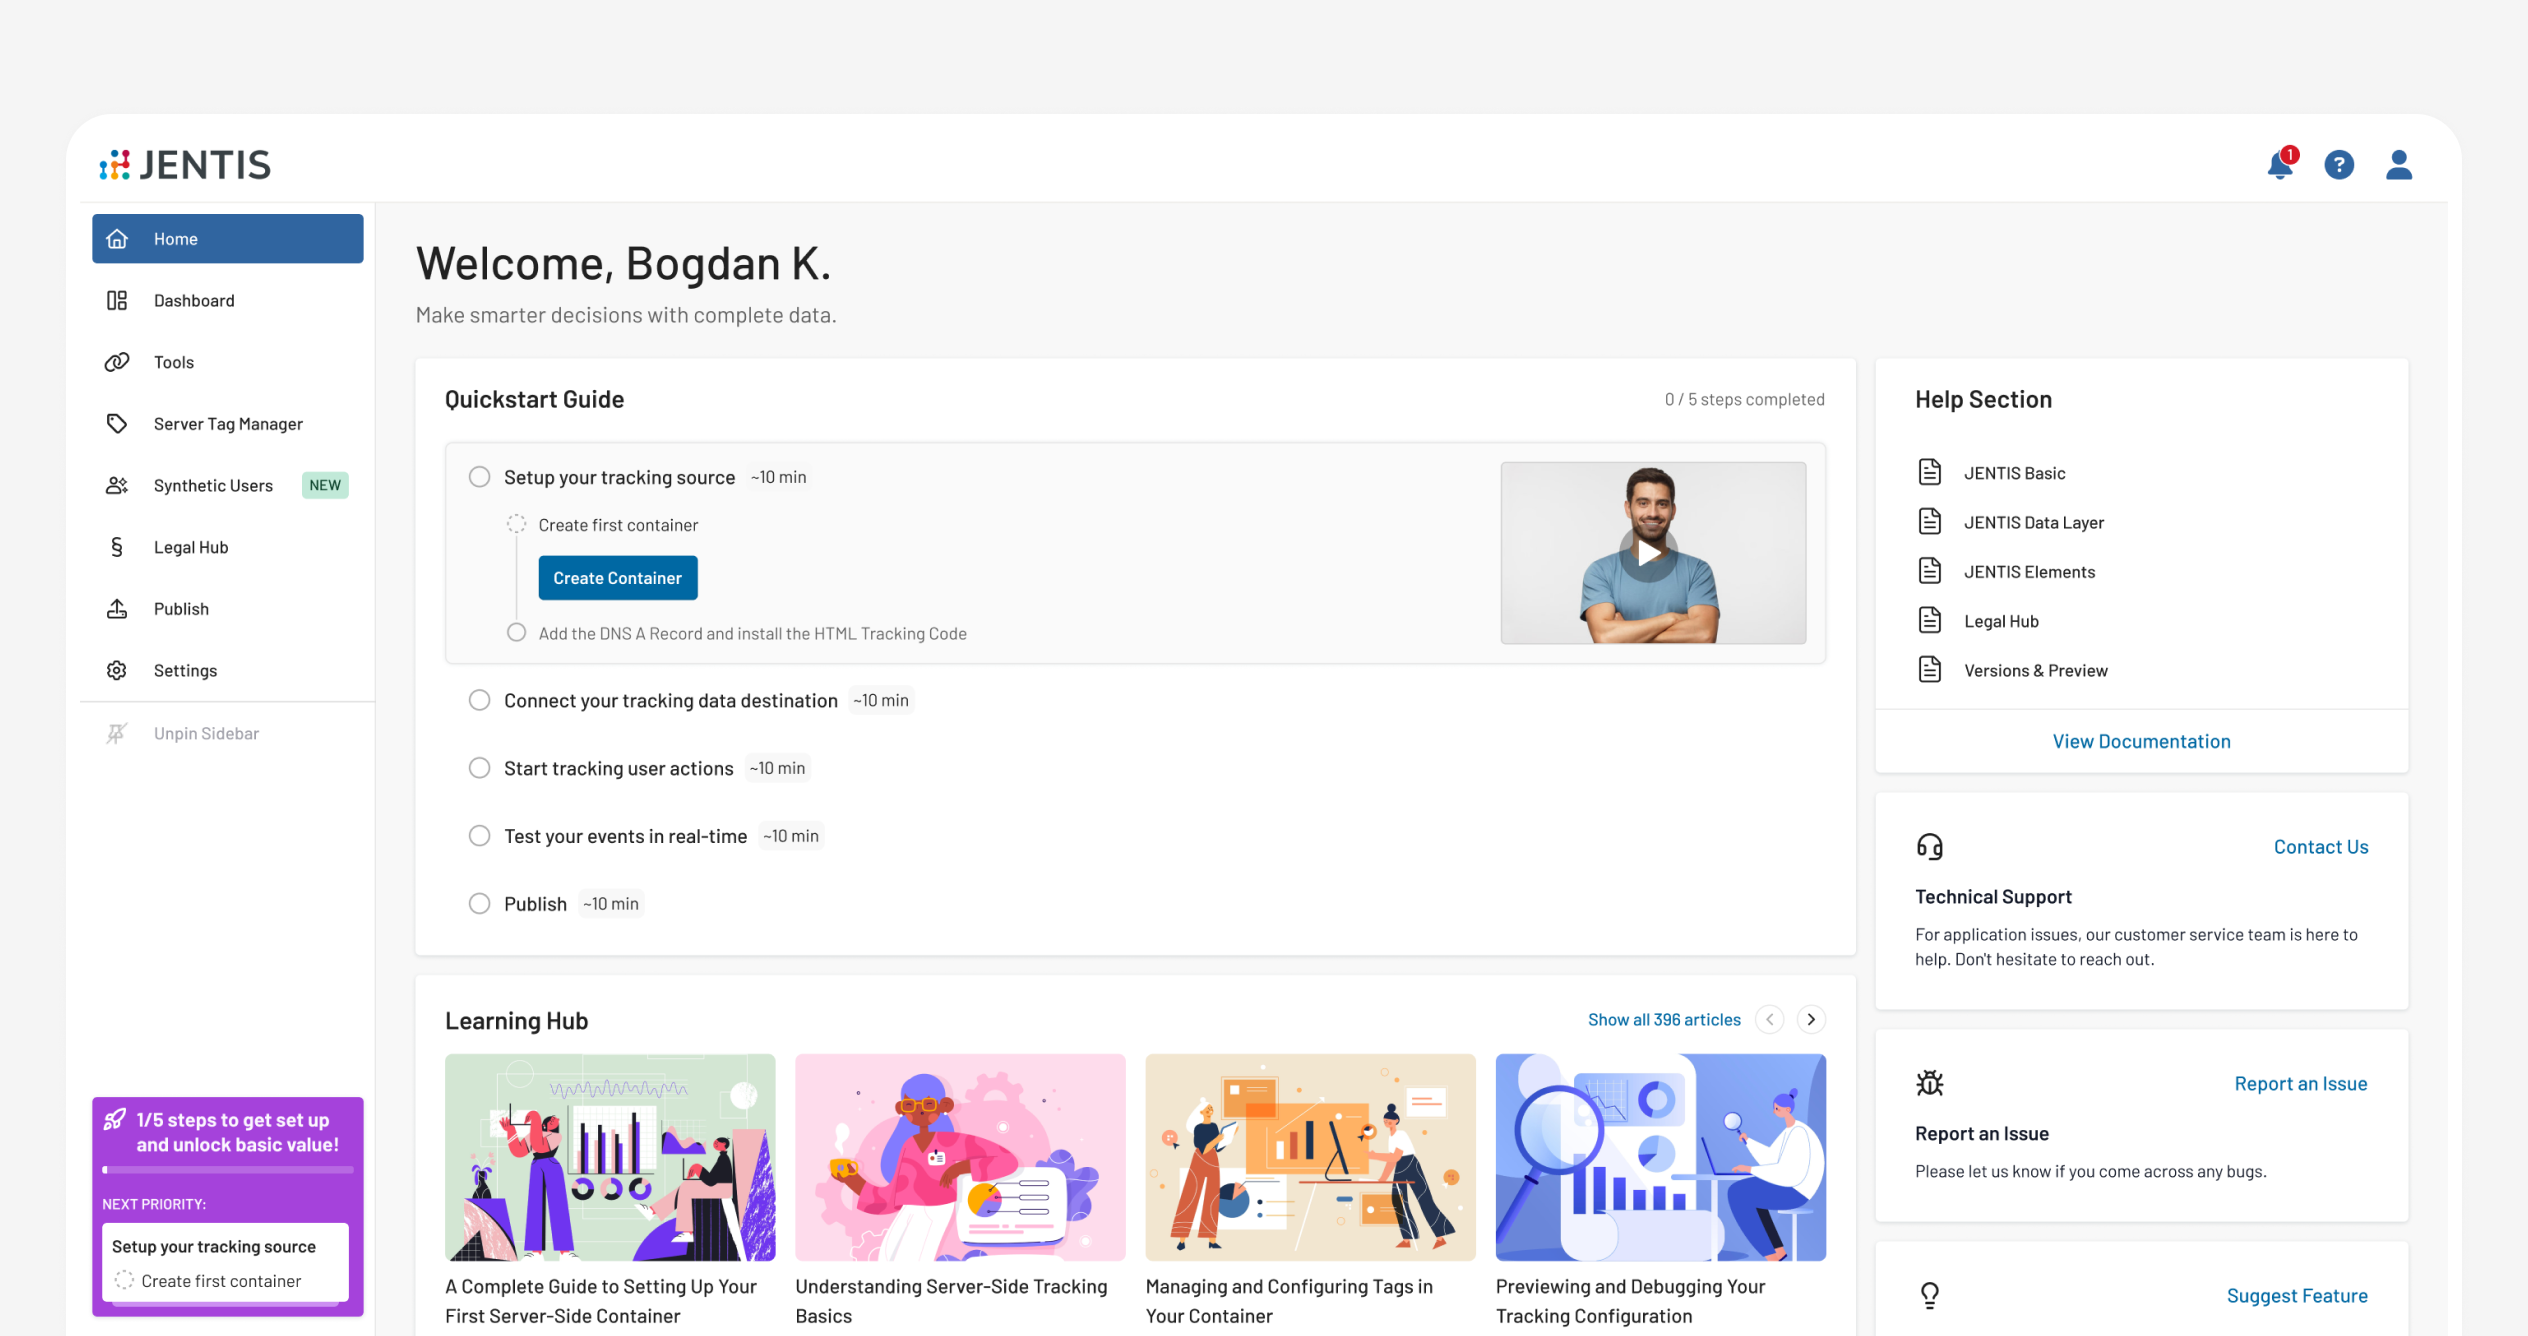Toggle the Add DNS A Record step circle
The width and height of the screenshot is (2528, 1336).
(x=516, y=632)
